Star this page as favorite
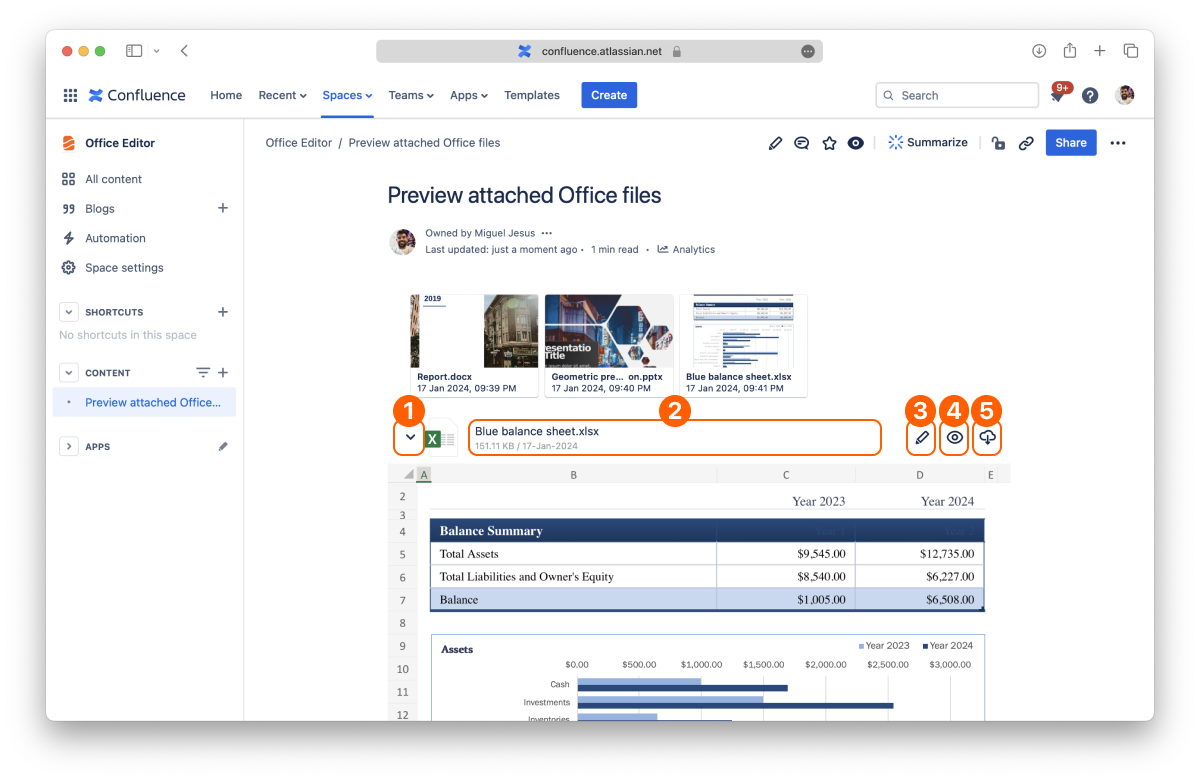The width and height of the screenshot is (1200, 780). [x=829, y=143]
